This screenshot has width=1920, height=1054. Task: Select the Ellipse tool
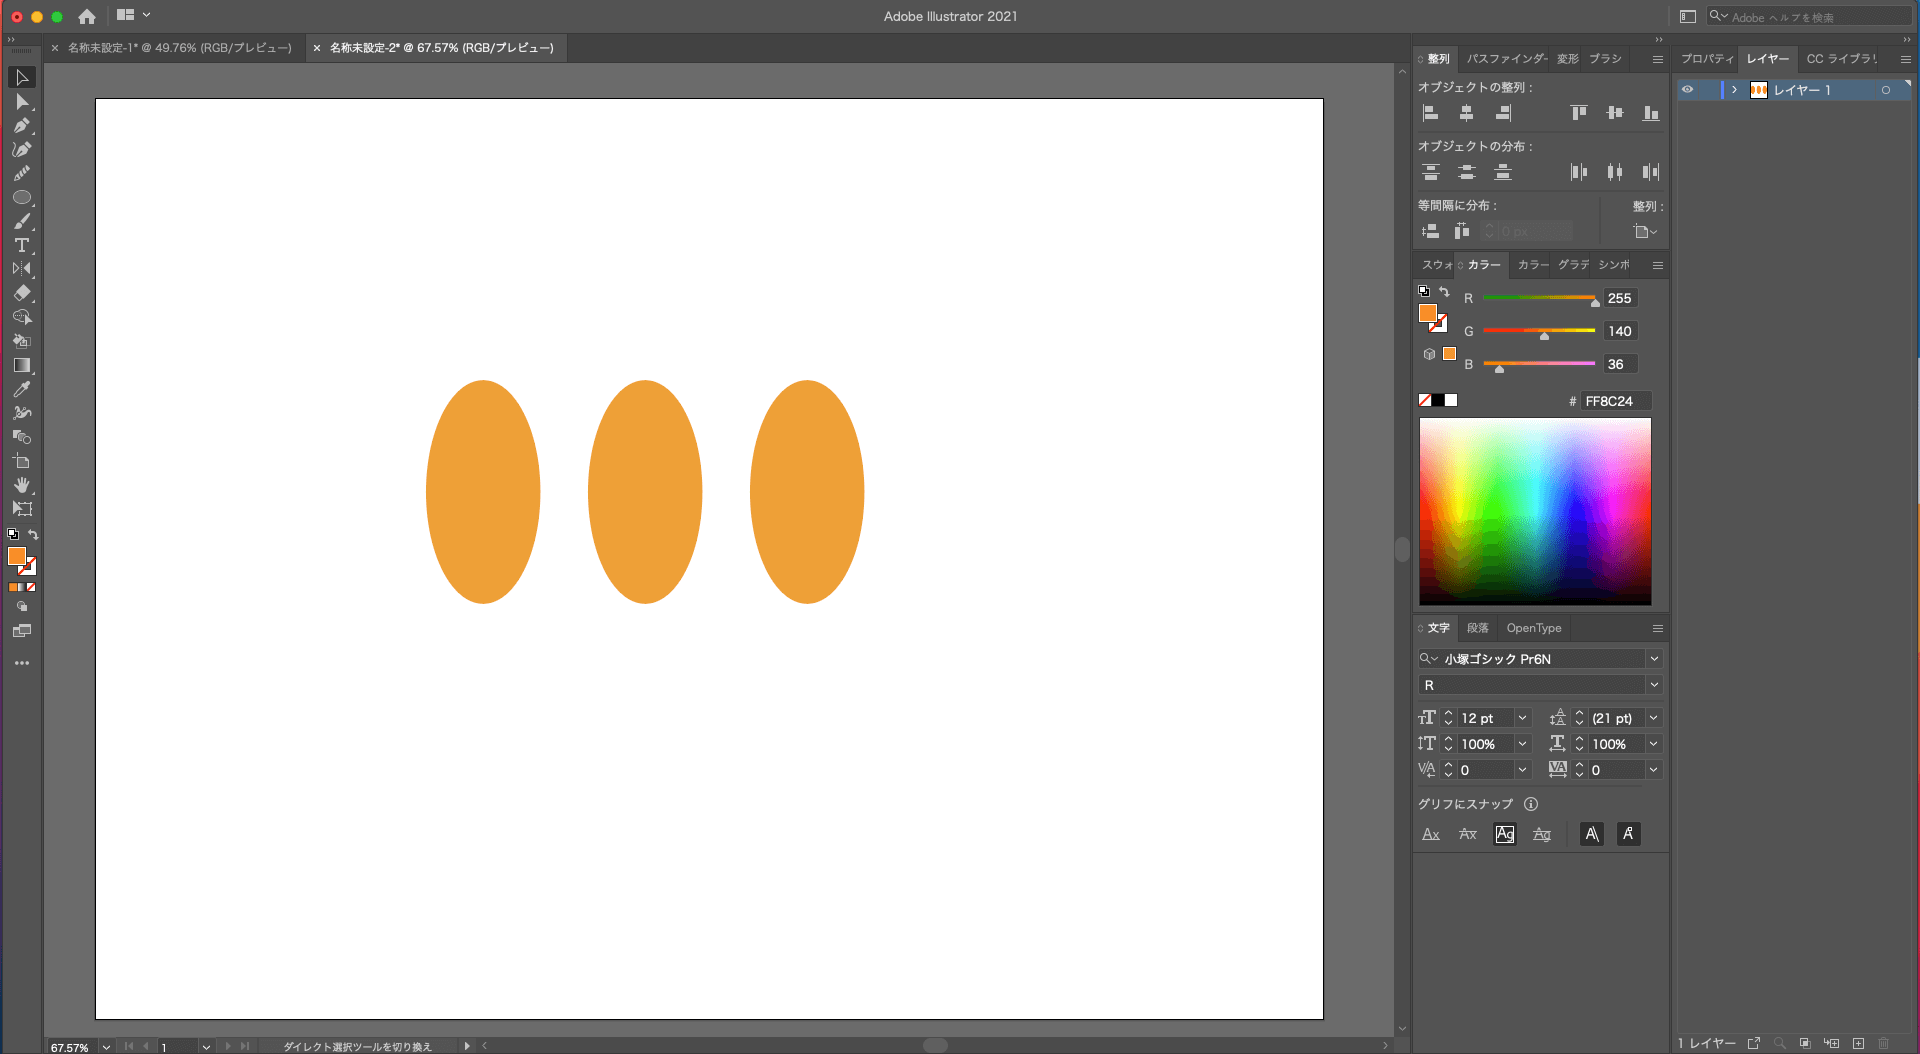coord(21,198)
